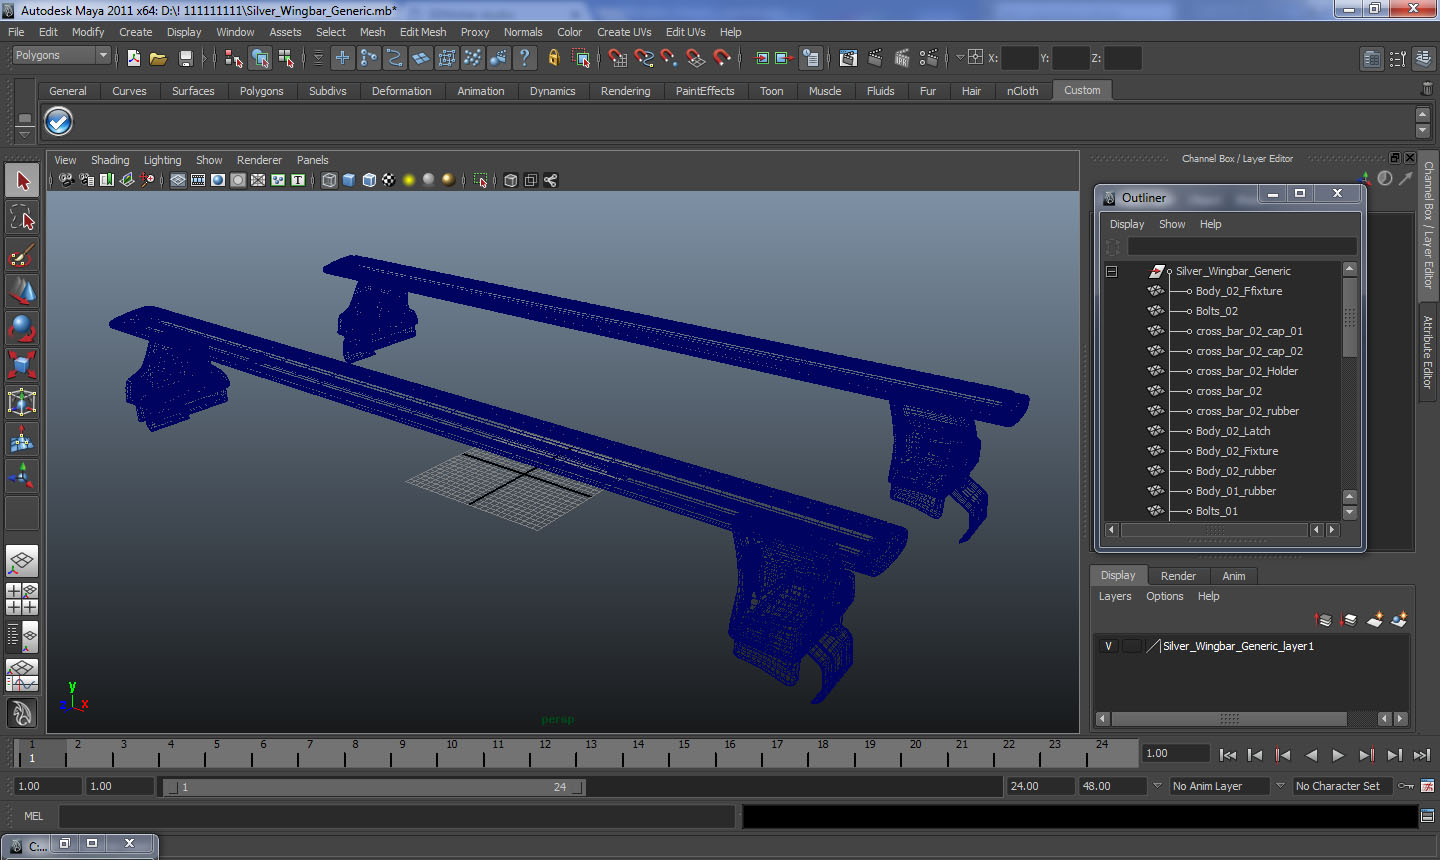The height and width of the screenshot is (860, 1440).
Task: Open the viewport Shading menu
Action: 110,160
